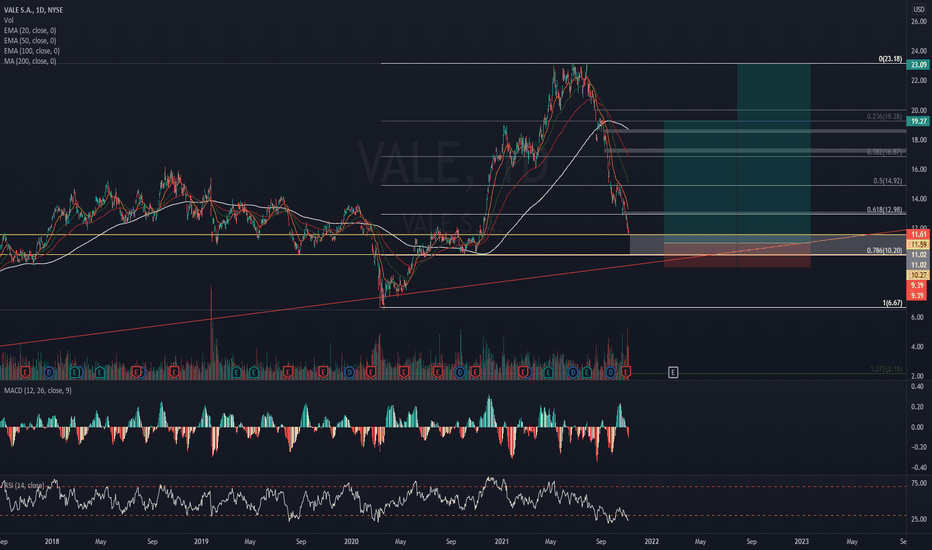Select the EMA (20, close, 0) indicator legend
The width and height of the screenshot is (932, 550).
click(30, 30)
